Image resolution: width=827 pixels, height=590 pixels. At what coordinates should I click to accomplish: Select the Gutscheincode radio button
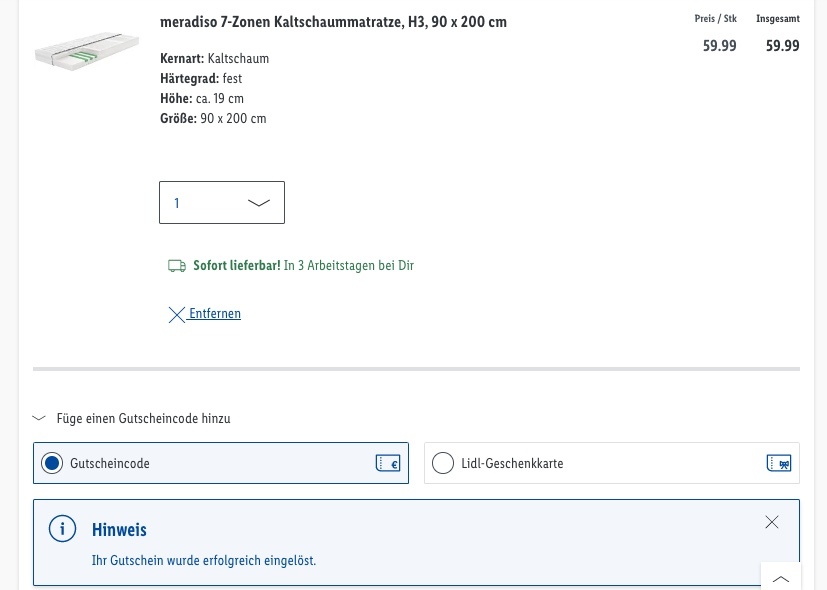(x=52, y=463)
